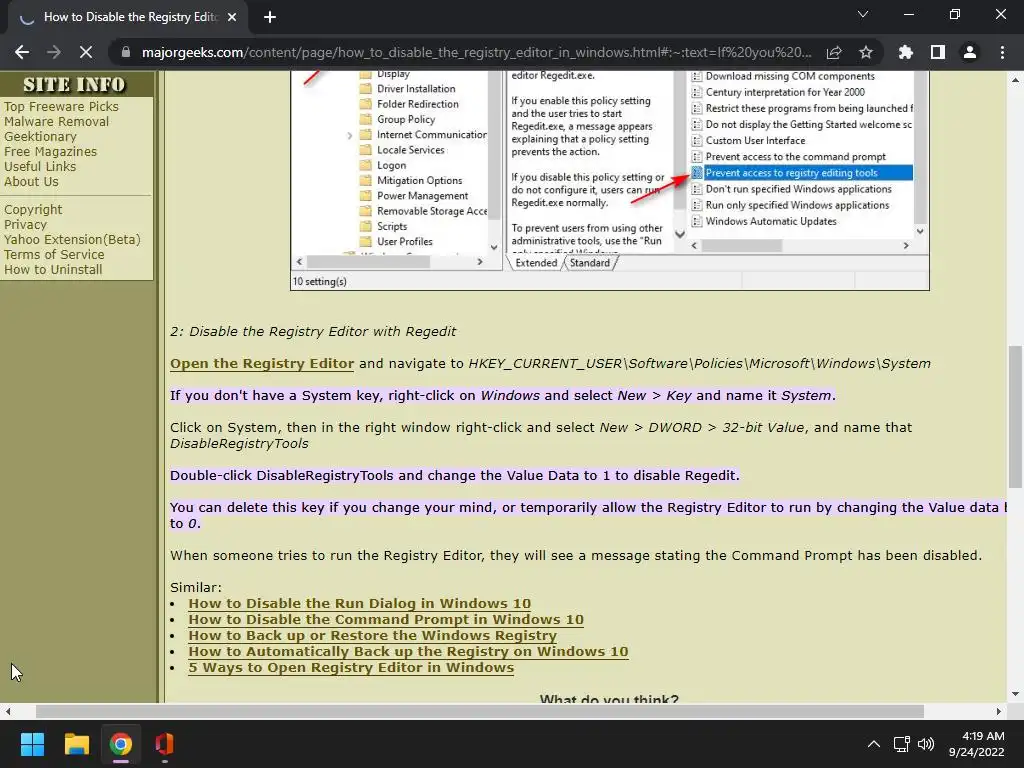Click the address bar URL
1024x768 pixels.
pyautogui.click(x=476, y=52)
